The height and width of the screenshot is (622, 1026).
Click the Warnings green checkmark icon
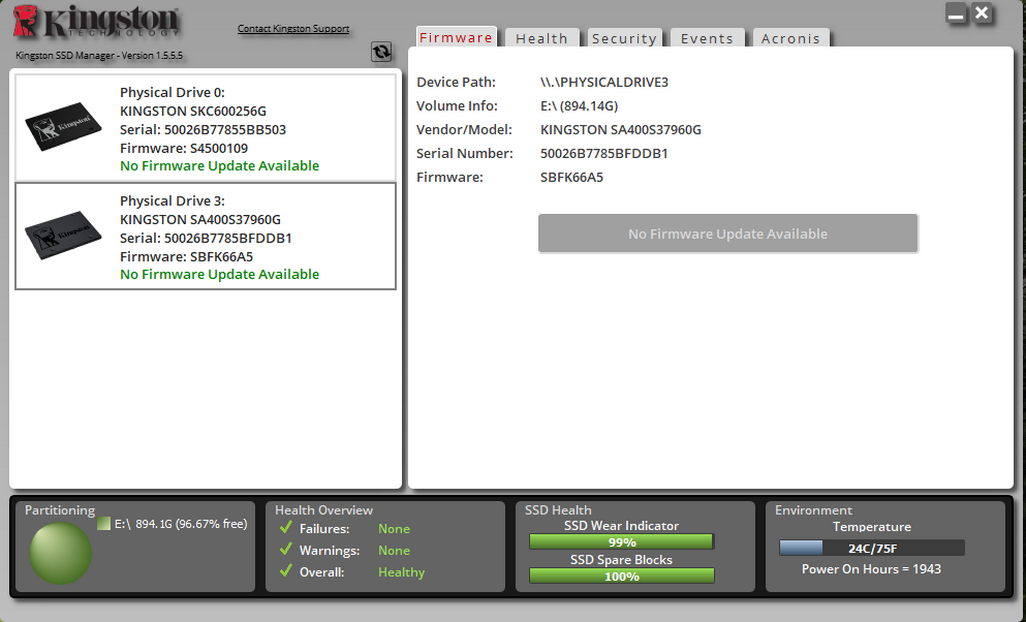click(x=286, y=550)
